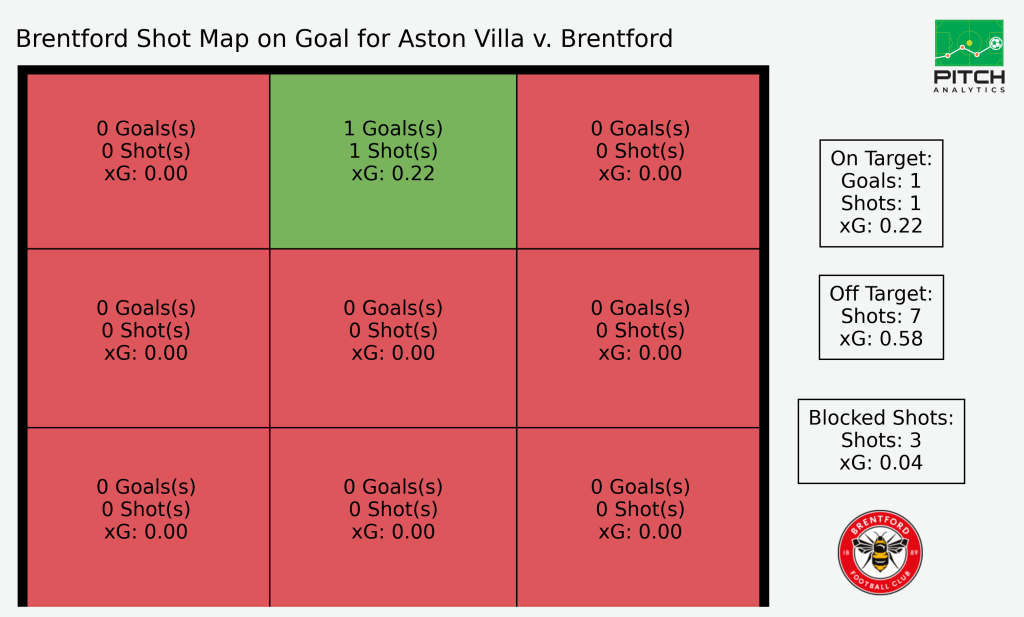Click the bottom-center goal zone cell

[x=393, y=517]
